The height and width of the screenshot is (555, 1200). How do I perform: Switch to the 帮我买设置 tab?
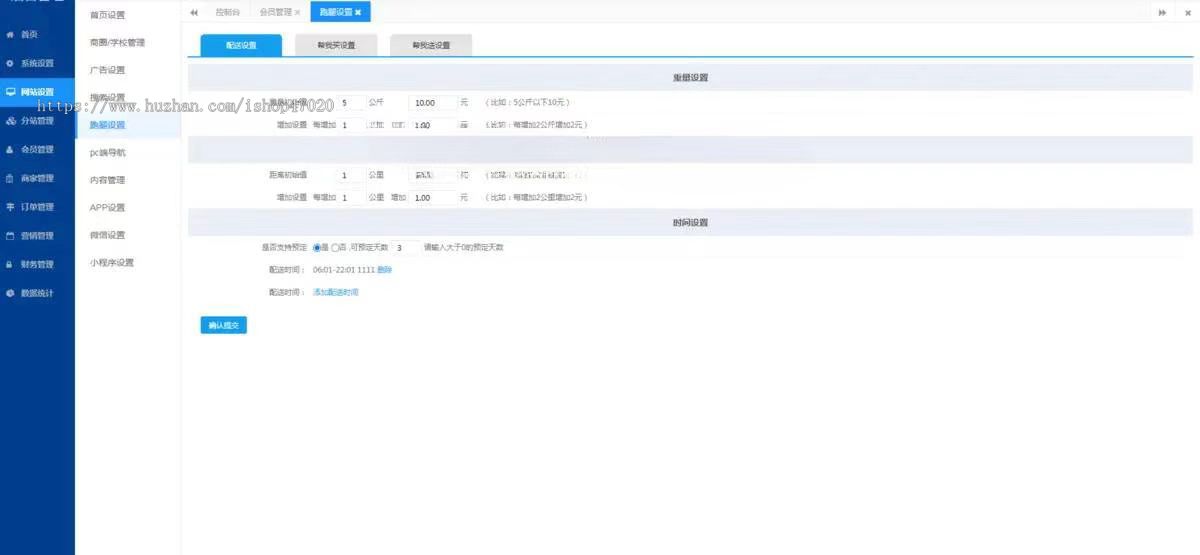[336, 45]
